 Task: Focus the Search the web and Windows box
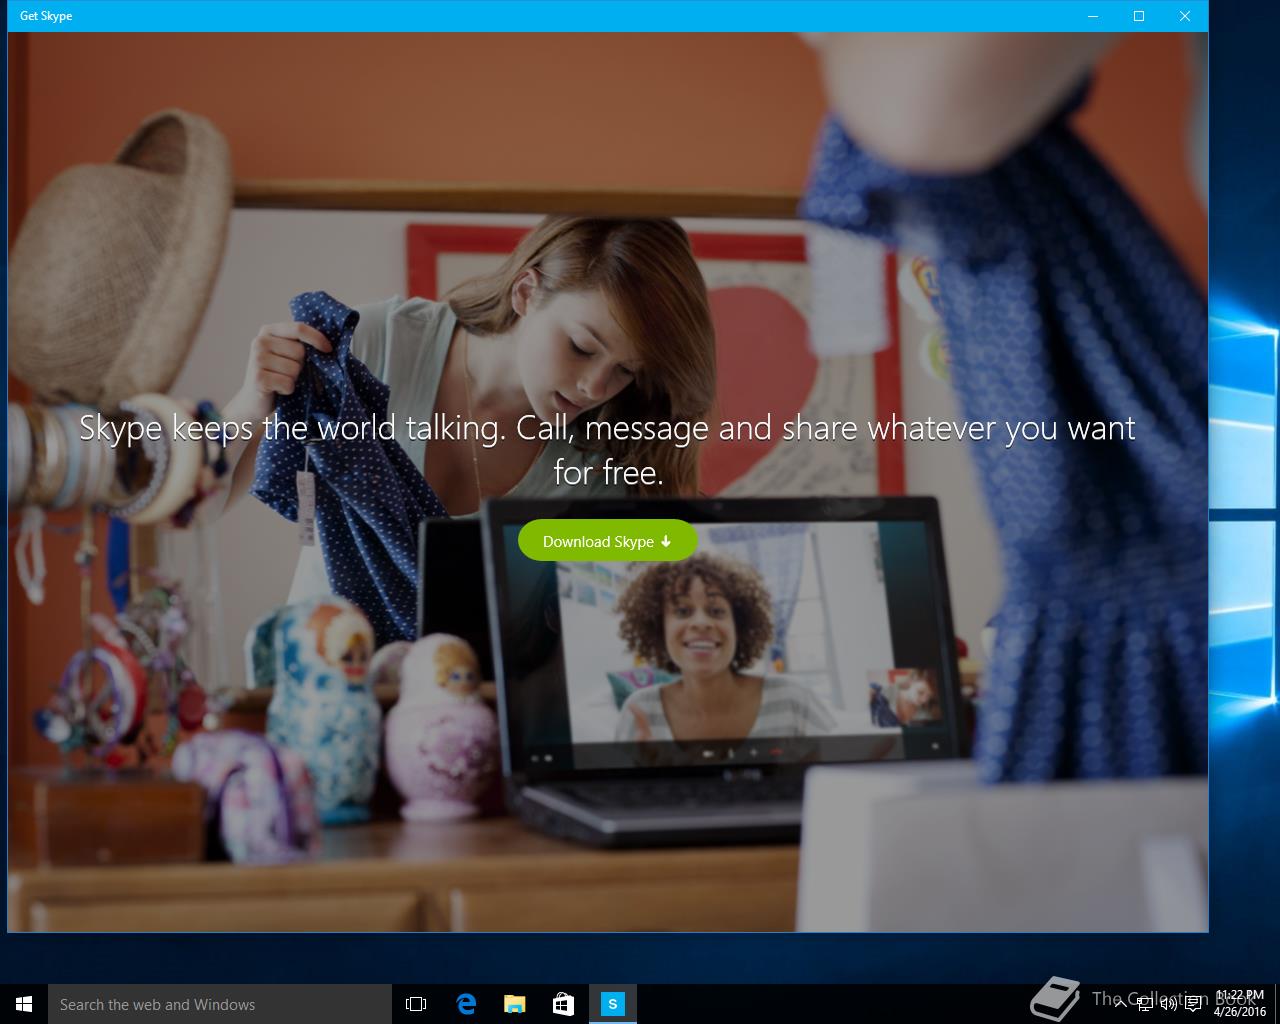pos(220,1004)
